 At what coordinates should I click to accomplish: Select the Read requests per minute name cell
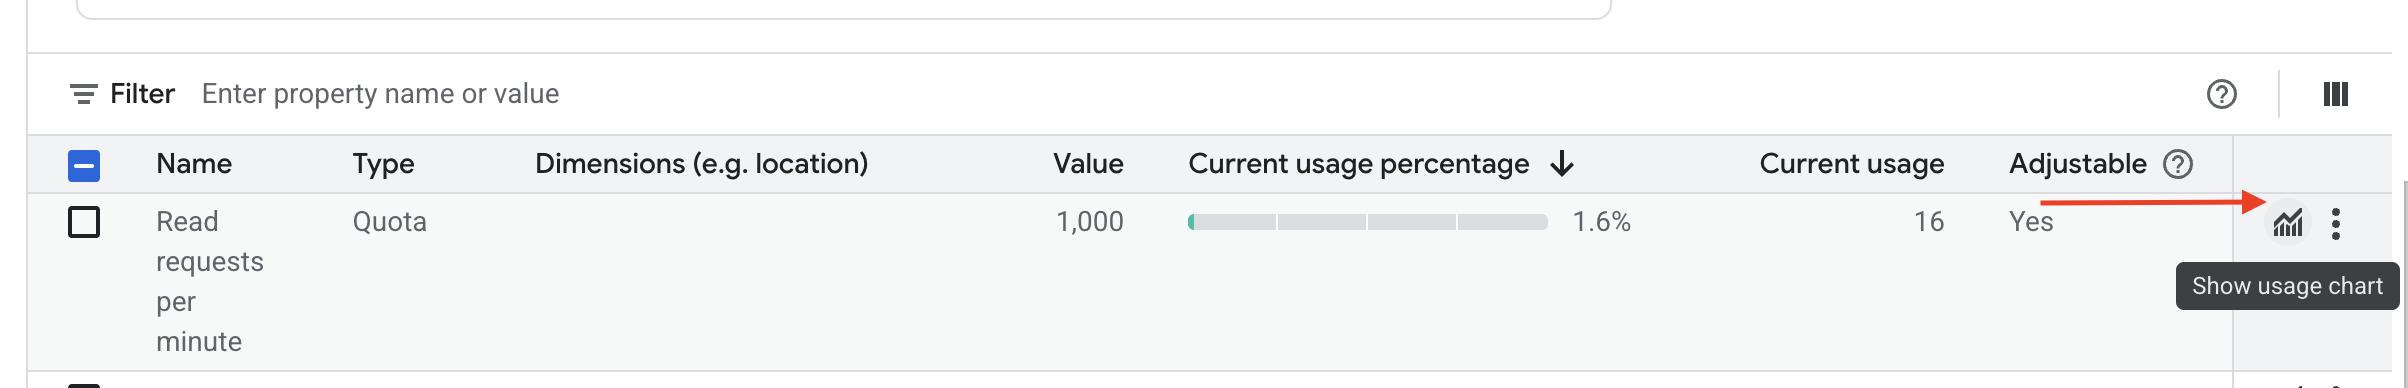click(x=210, y=282)
